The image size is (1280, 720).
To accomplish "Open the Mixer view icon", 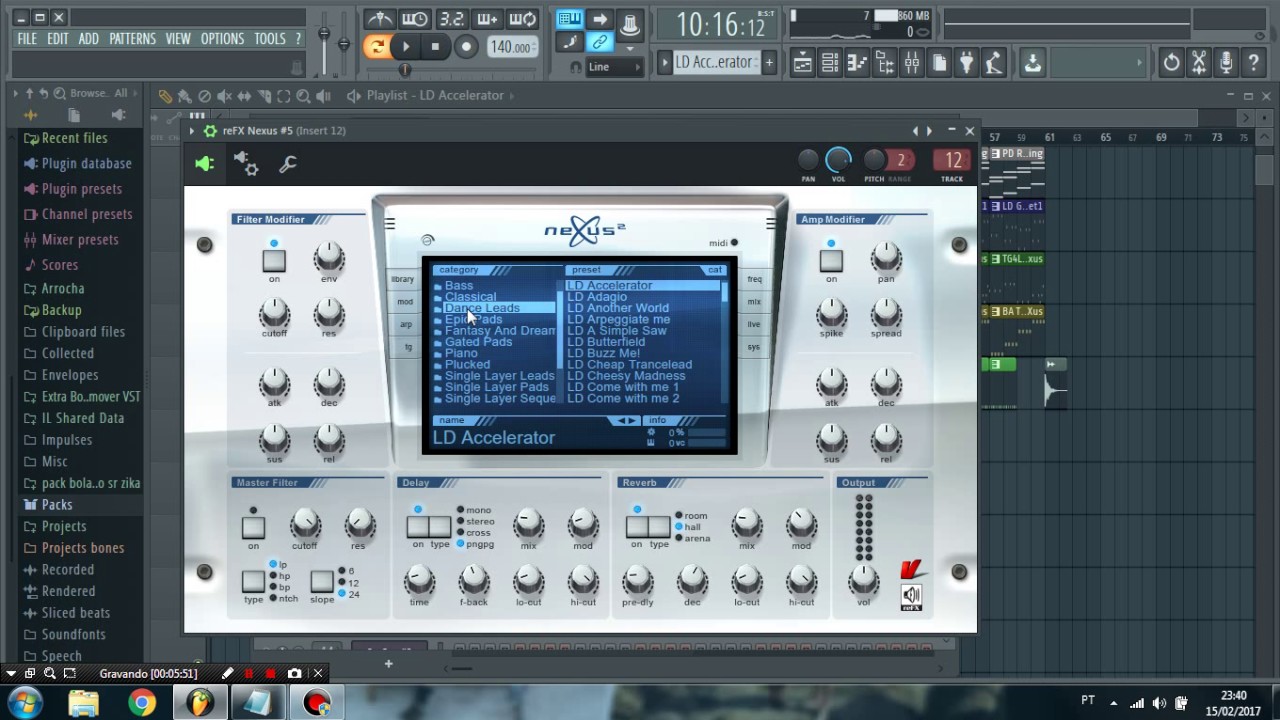I will pos(912,63).
